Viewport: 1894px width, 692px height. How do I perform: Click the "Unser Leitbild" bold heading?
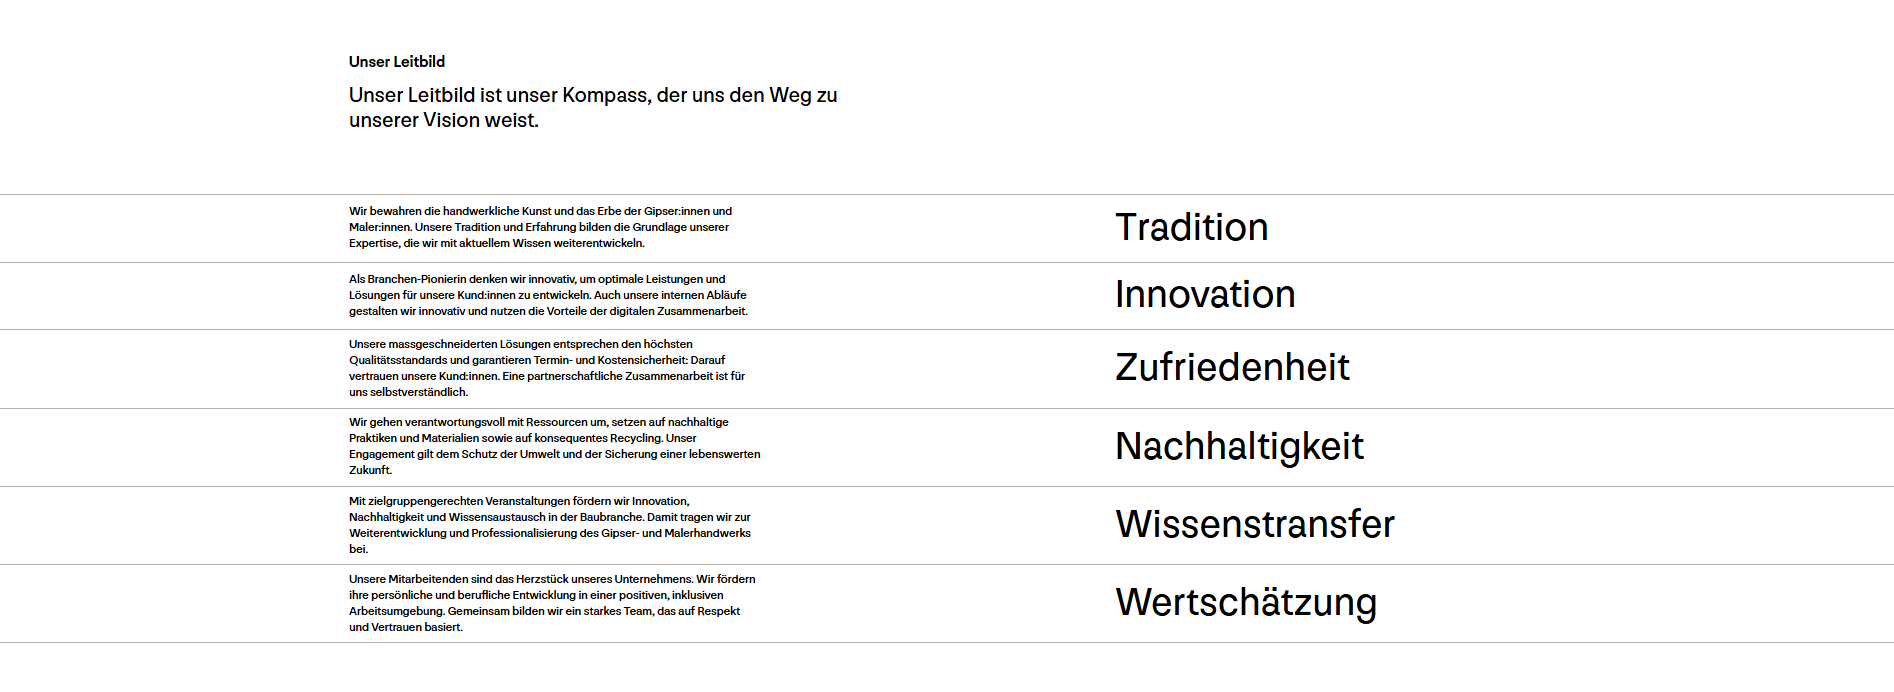coord(397,62)
